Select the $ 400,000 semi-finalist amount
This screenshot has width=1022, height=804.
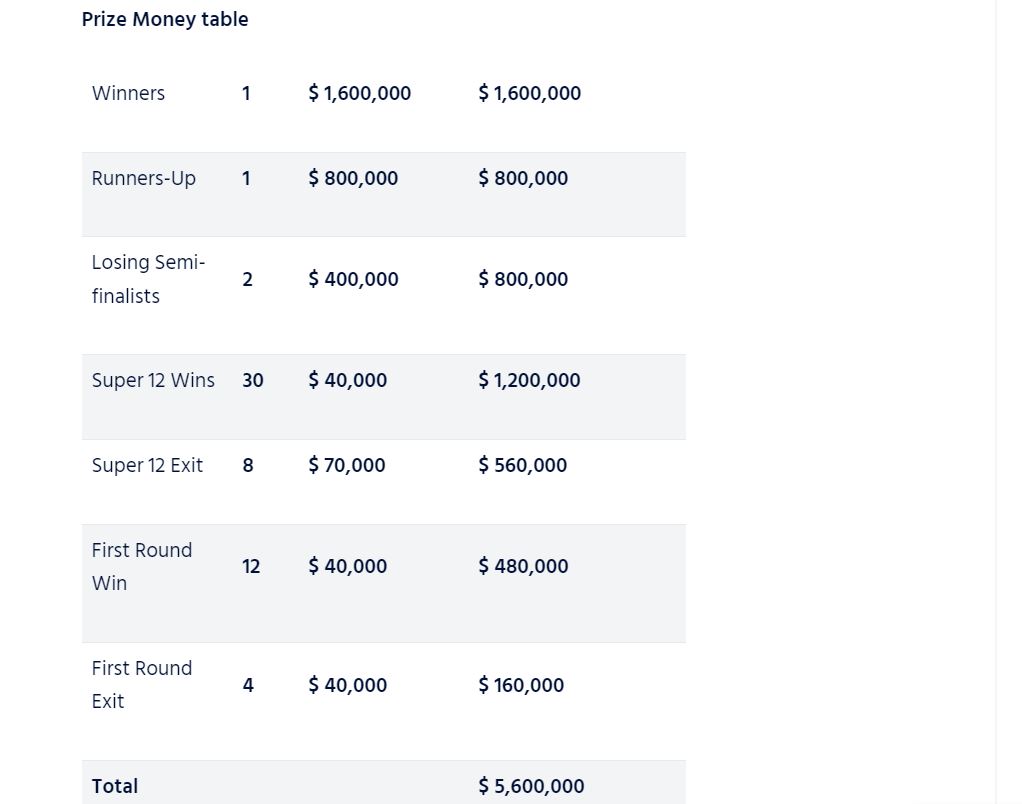click(x=353, y=279)
